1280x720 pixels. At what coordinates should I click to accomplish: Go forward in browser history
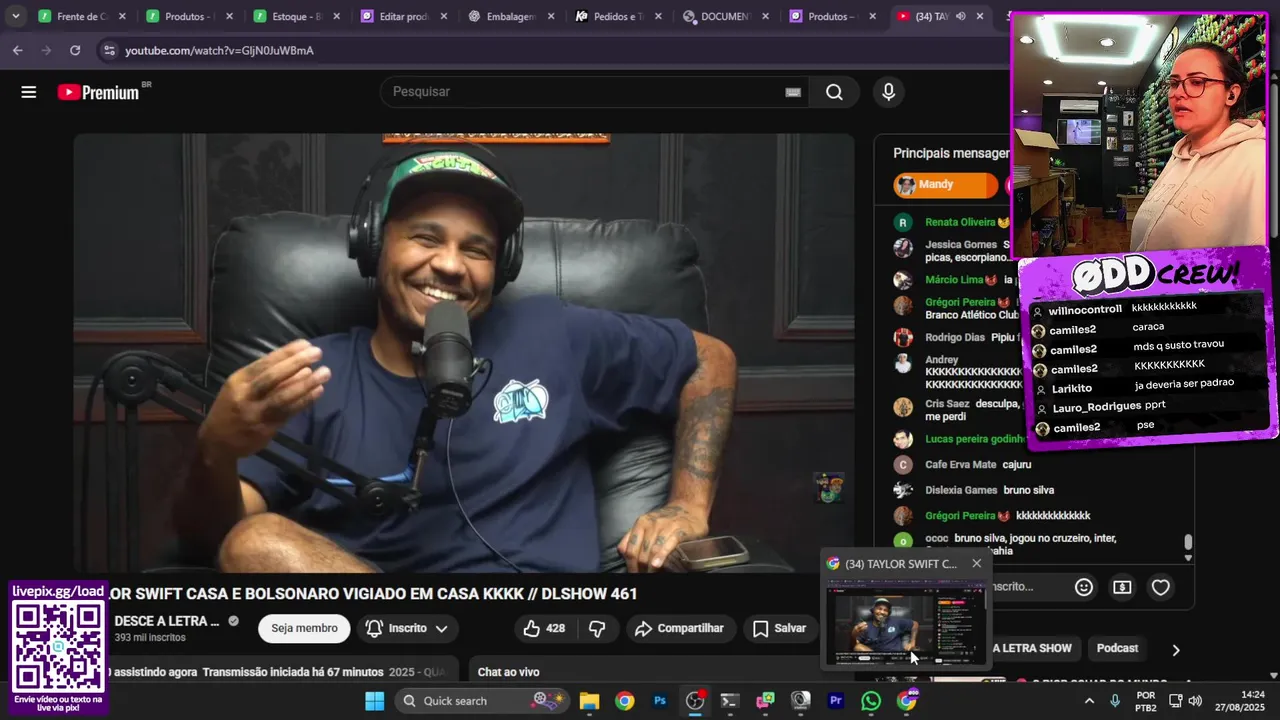(46, 50)
